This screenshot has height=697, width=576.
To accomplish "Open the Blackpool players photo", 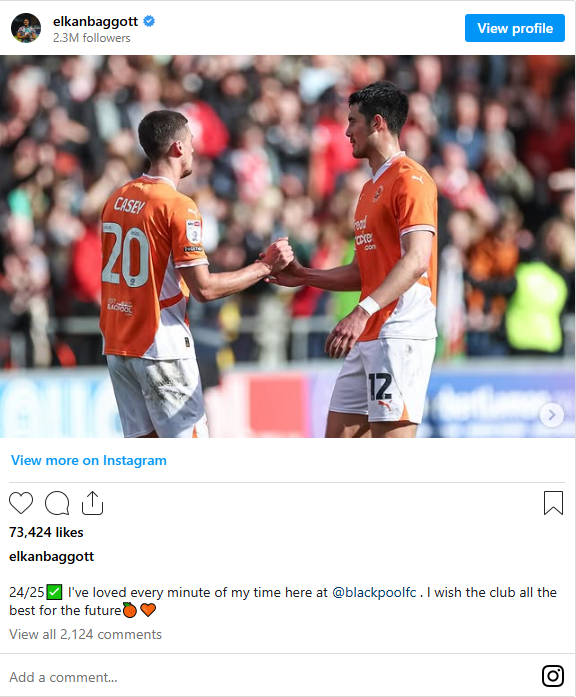I will (x=288, y=246).
